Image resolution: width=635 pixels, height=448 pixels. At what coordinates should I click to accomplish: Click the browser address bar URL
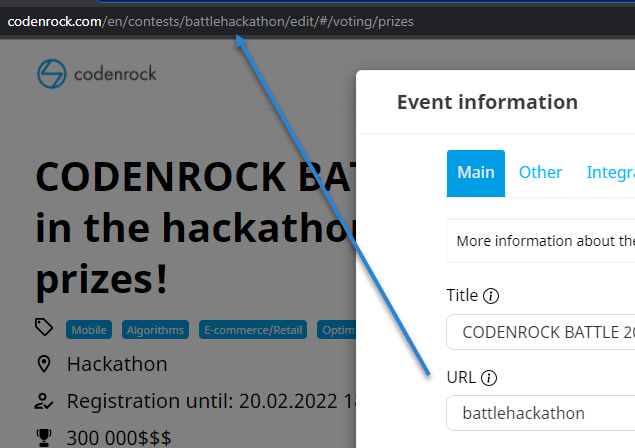[211, 21]
